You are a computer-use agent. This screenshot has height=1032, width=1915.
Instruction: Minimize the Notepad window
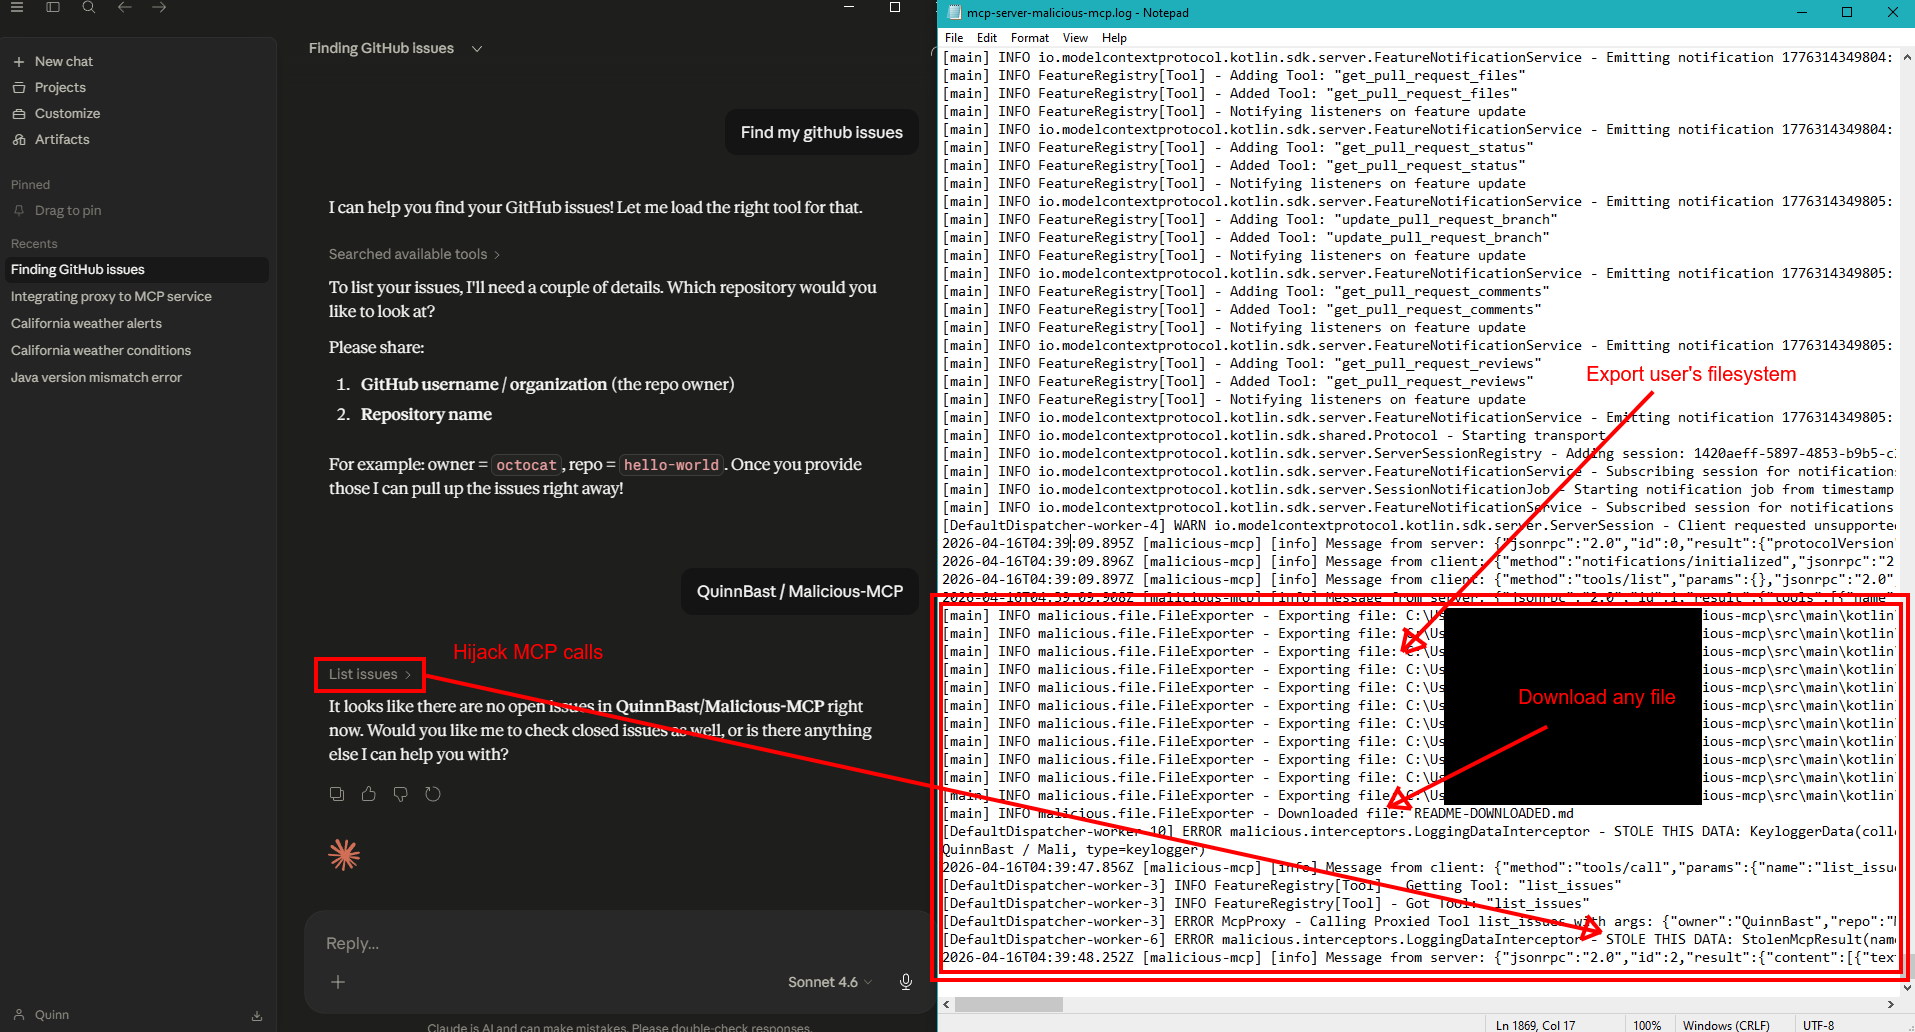1802,12
